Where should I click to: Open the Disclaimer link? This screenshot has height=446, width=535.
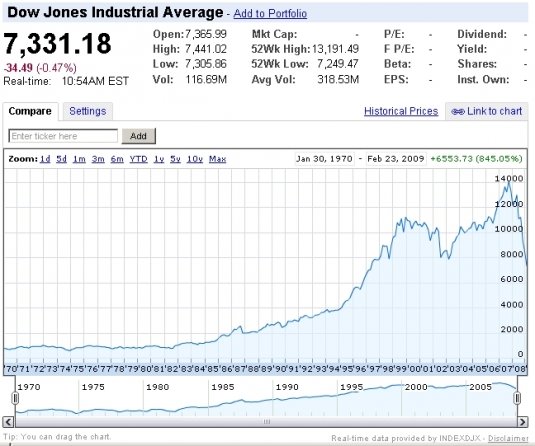(508, 438)
